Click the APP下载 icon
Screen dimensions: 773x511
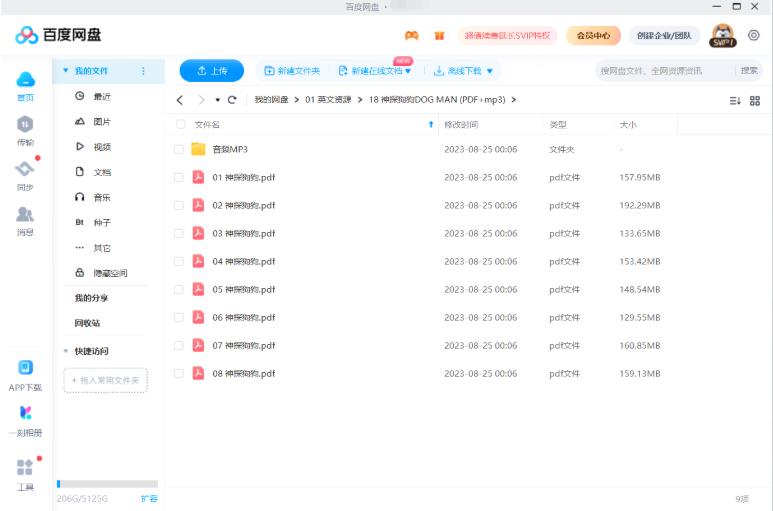point(25,368)
